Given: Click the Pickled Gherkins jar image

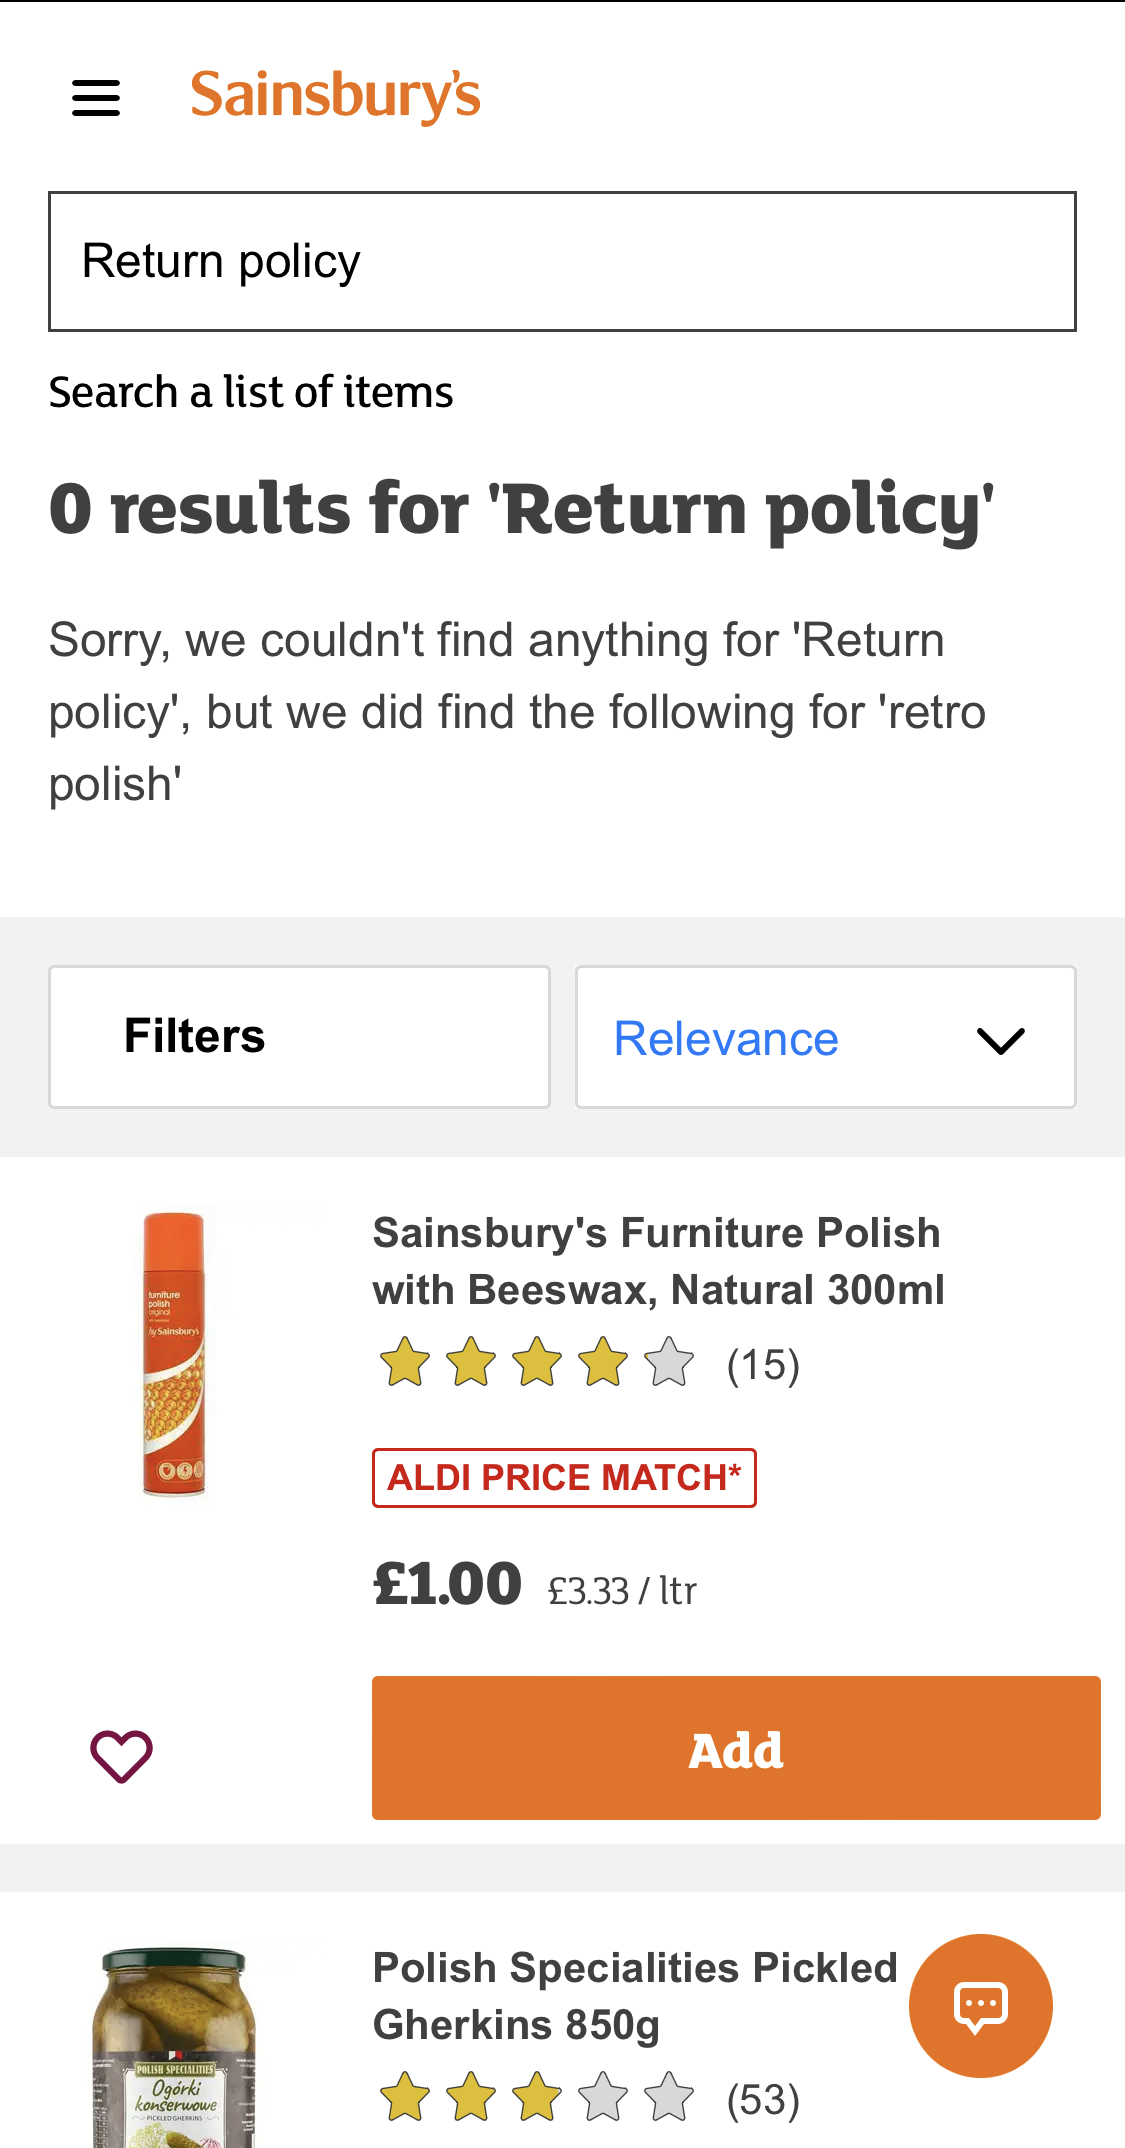Looking at the screenshot, I should pos(174,2050).
